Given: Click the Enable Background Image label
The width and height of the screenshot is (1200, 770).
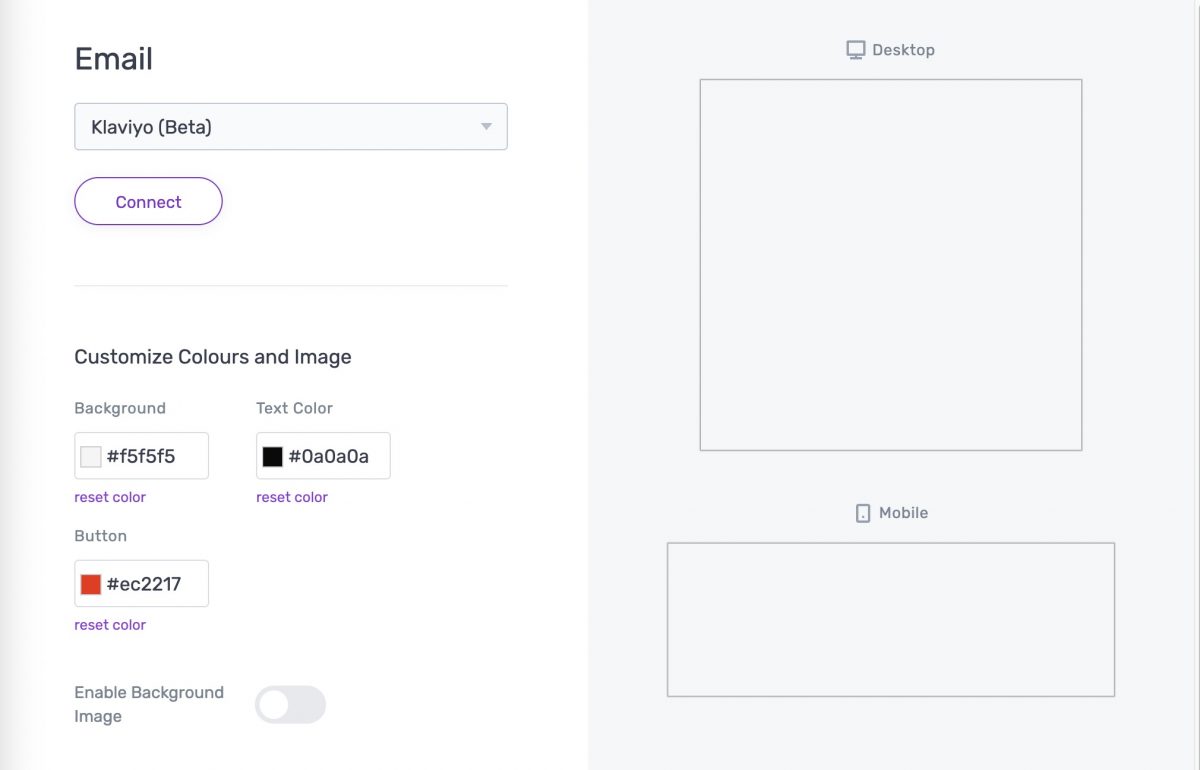Looking at the screenshot, I should click(149, 704).
